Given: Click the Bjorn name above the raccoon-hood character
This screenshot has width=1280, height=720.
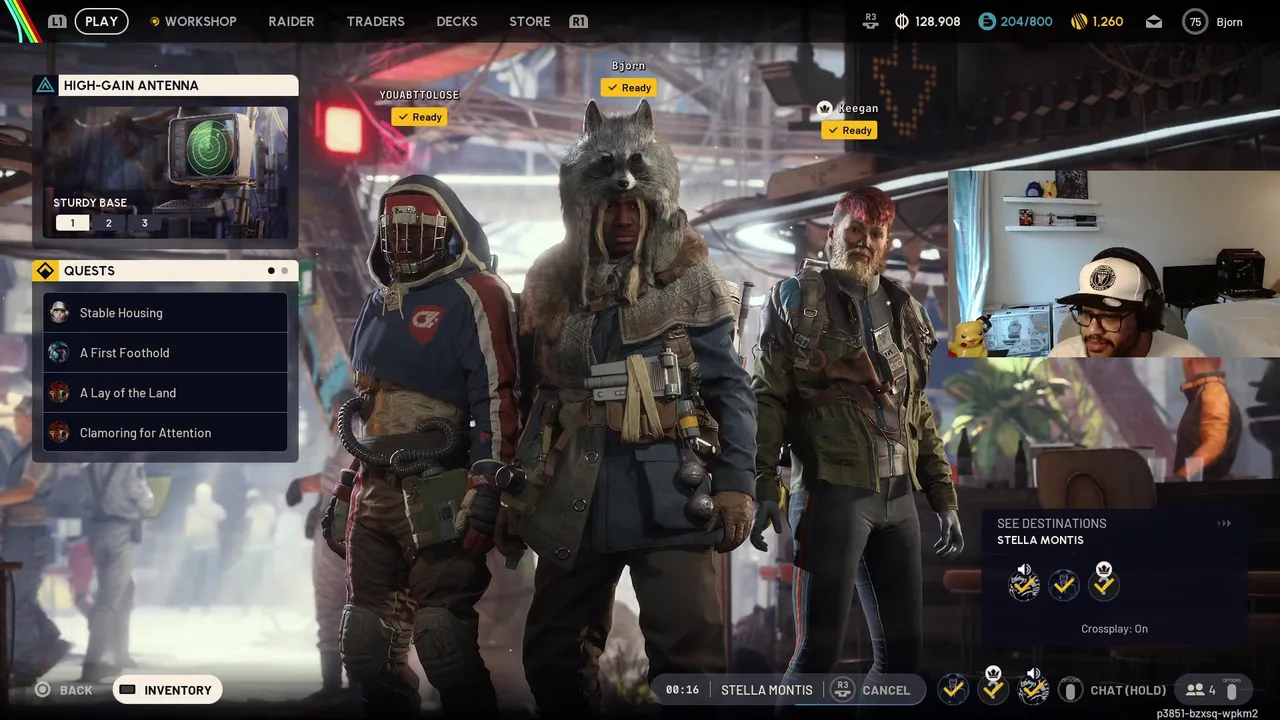Looking at the screenshot, I should pos(628,66).
